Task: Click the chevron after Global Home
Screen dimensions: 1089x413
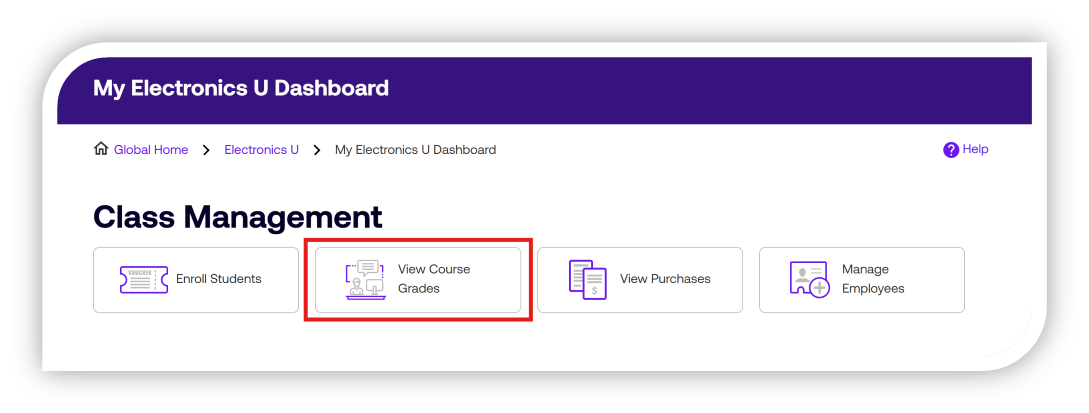Action: tap(206, 150)
